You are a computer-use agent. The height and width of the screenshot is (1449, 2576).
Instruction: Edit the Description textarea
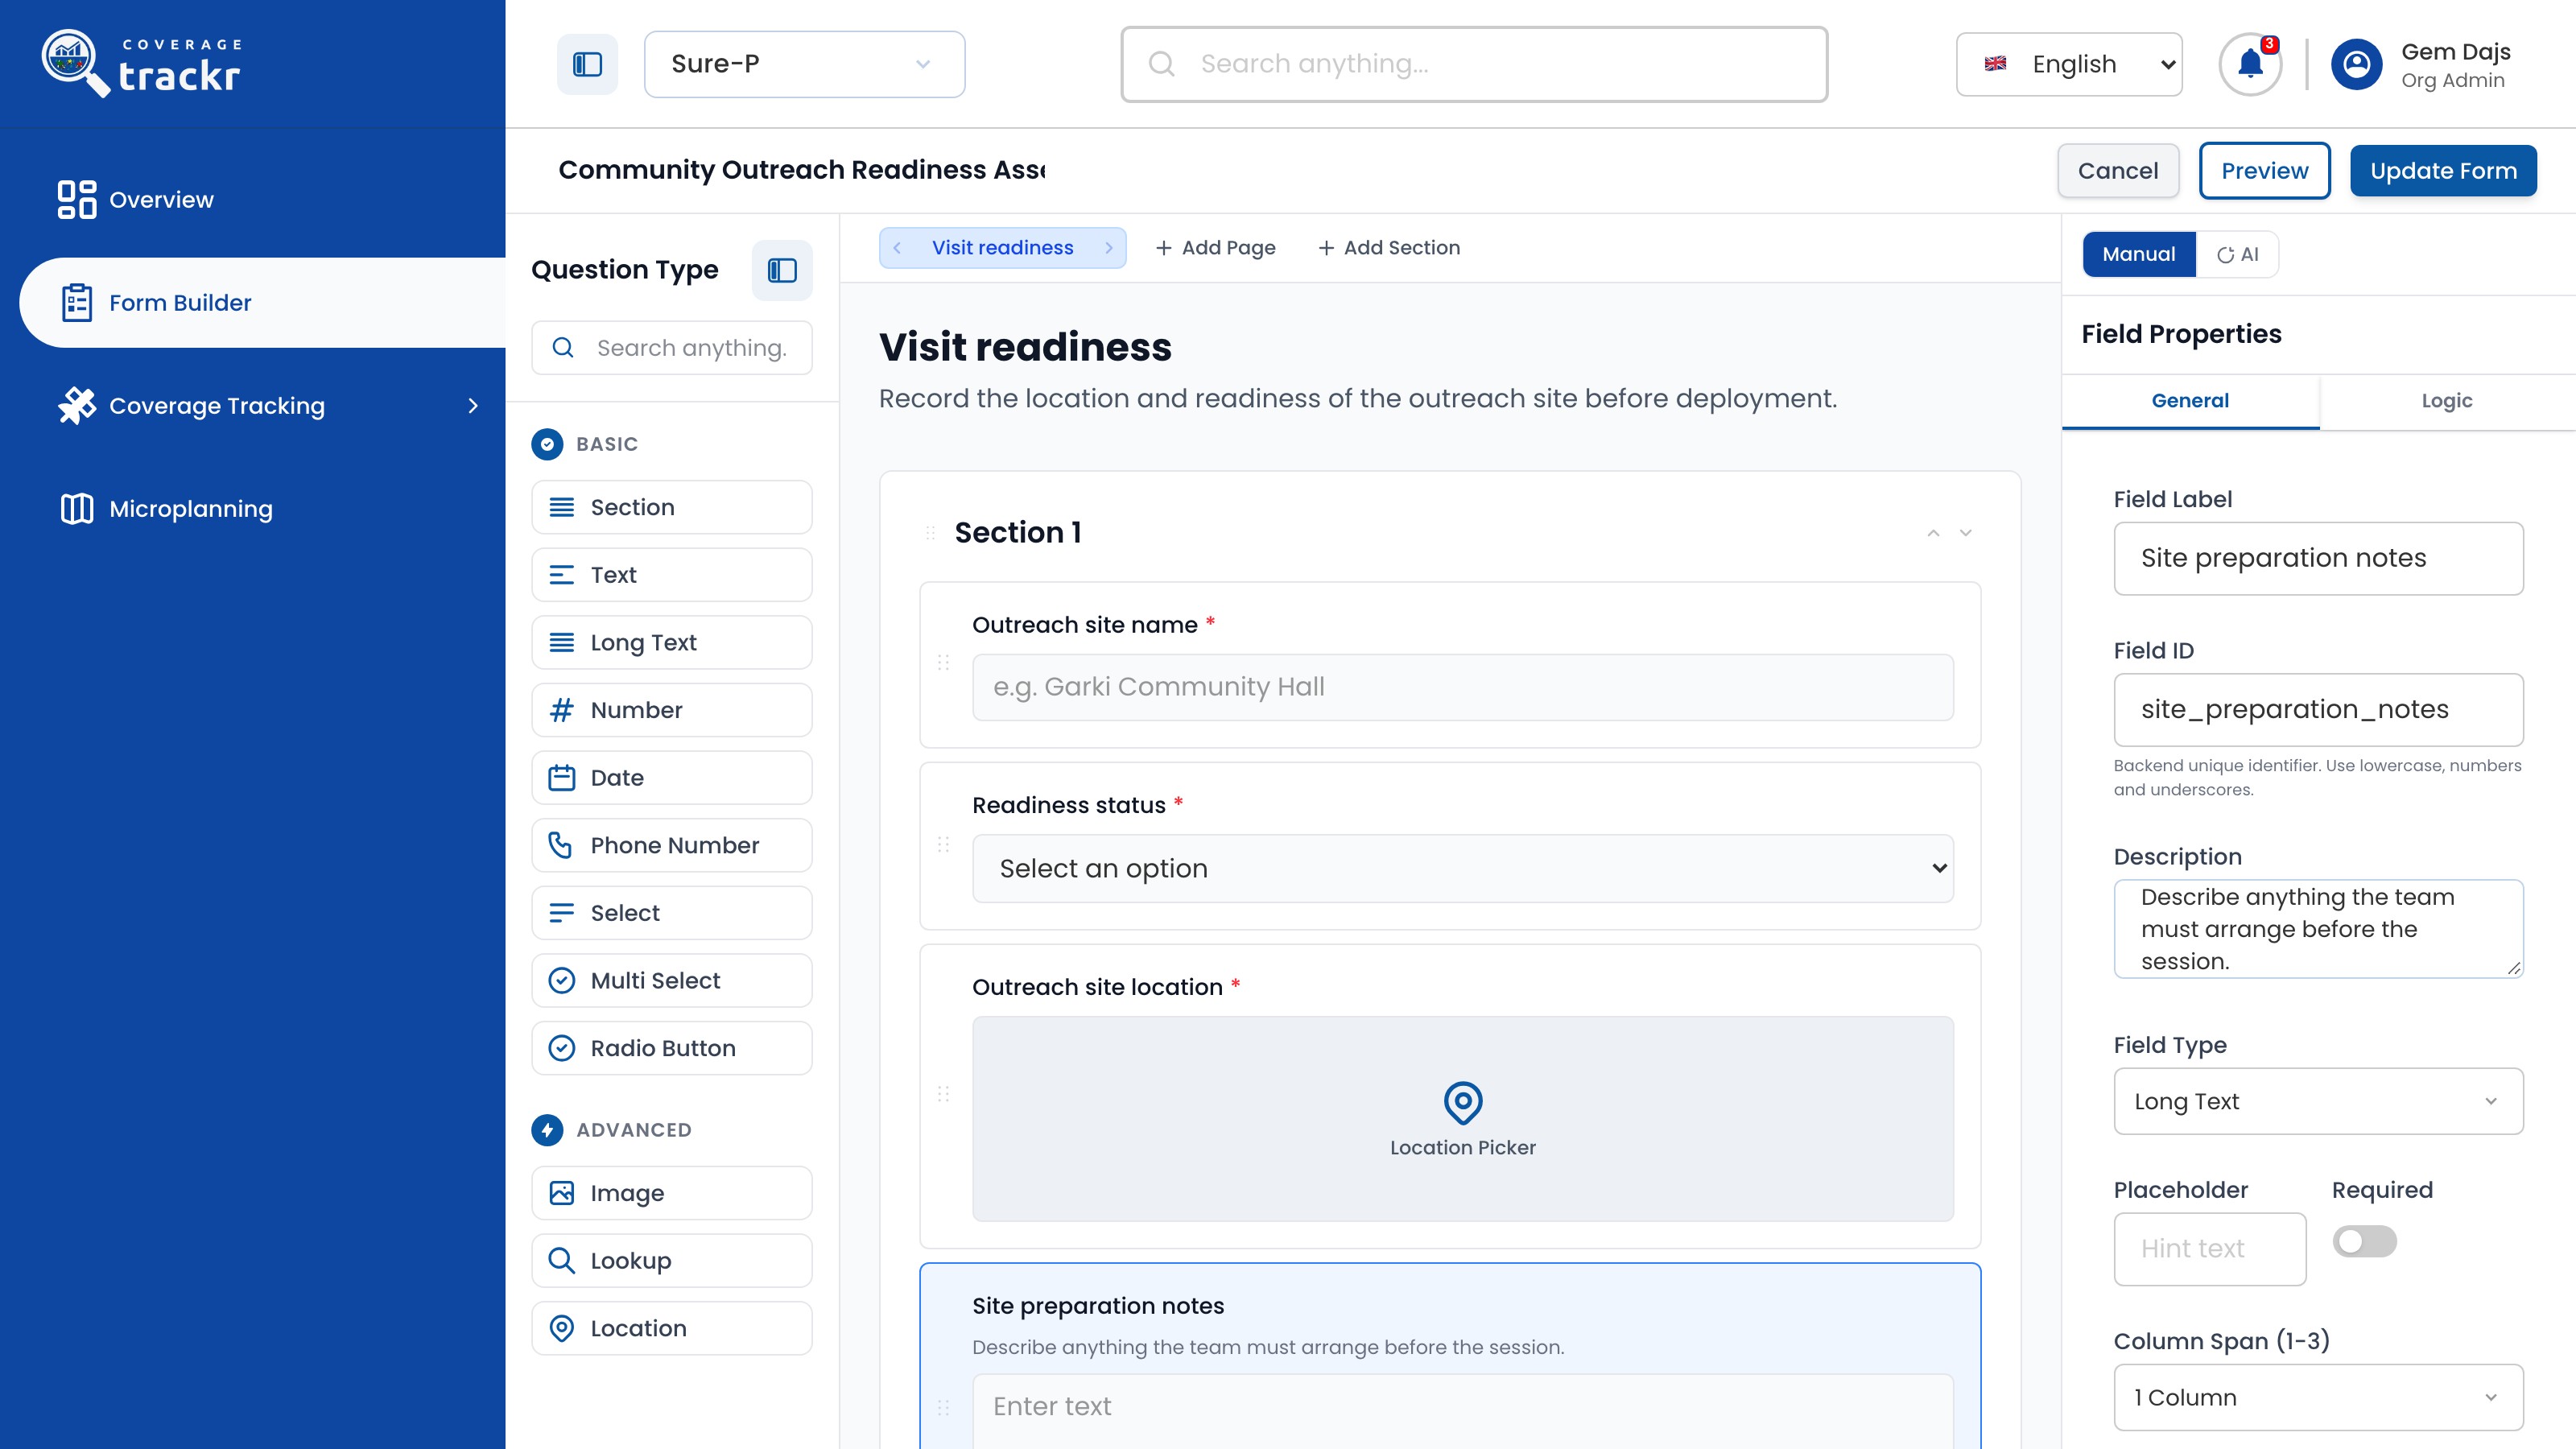[2318, 929]
